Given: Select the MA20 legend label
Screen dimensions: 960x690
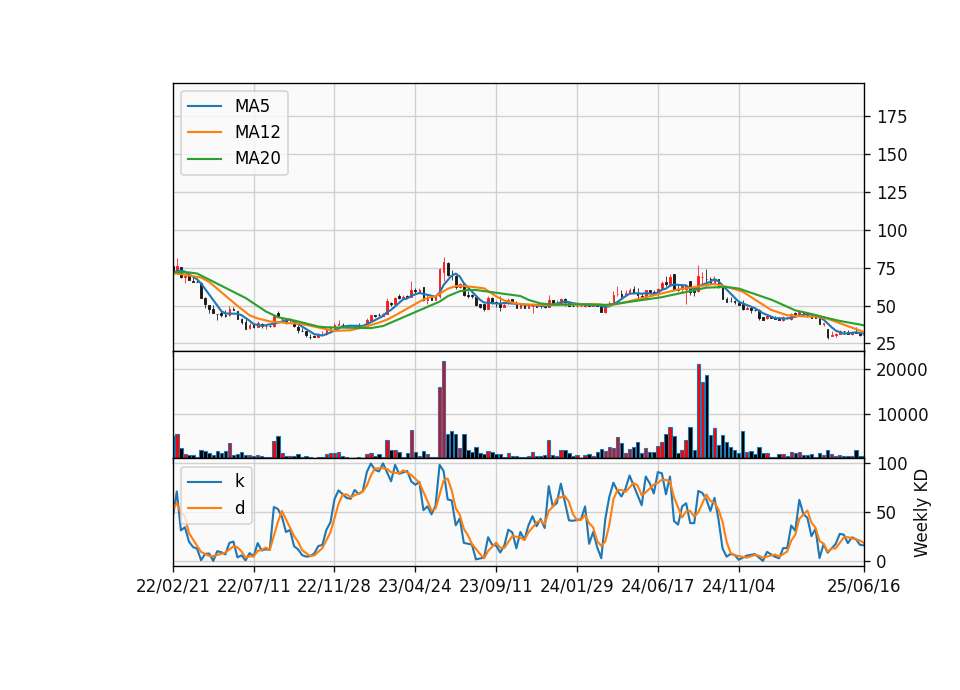Looking at the screenshot, I should pos(257,158).
